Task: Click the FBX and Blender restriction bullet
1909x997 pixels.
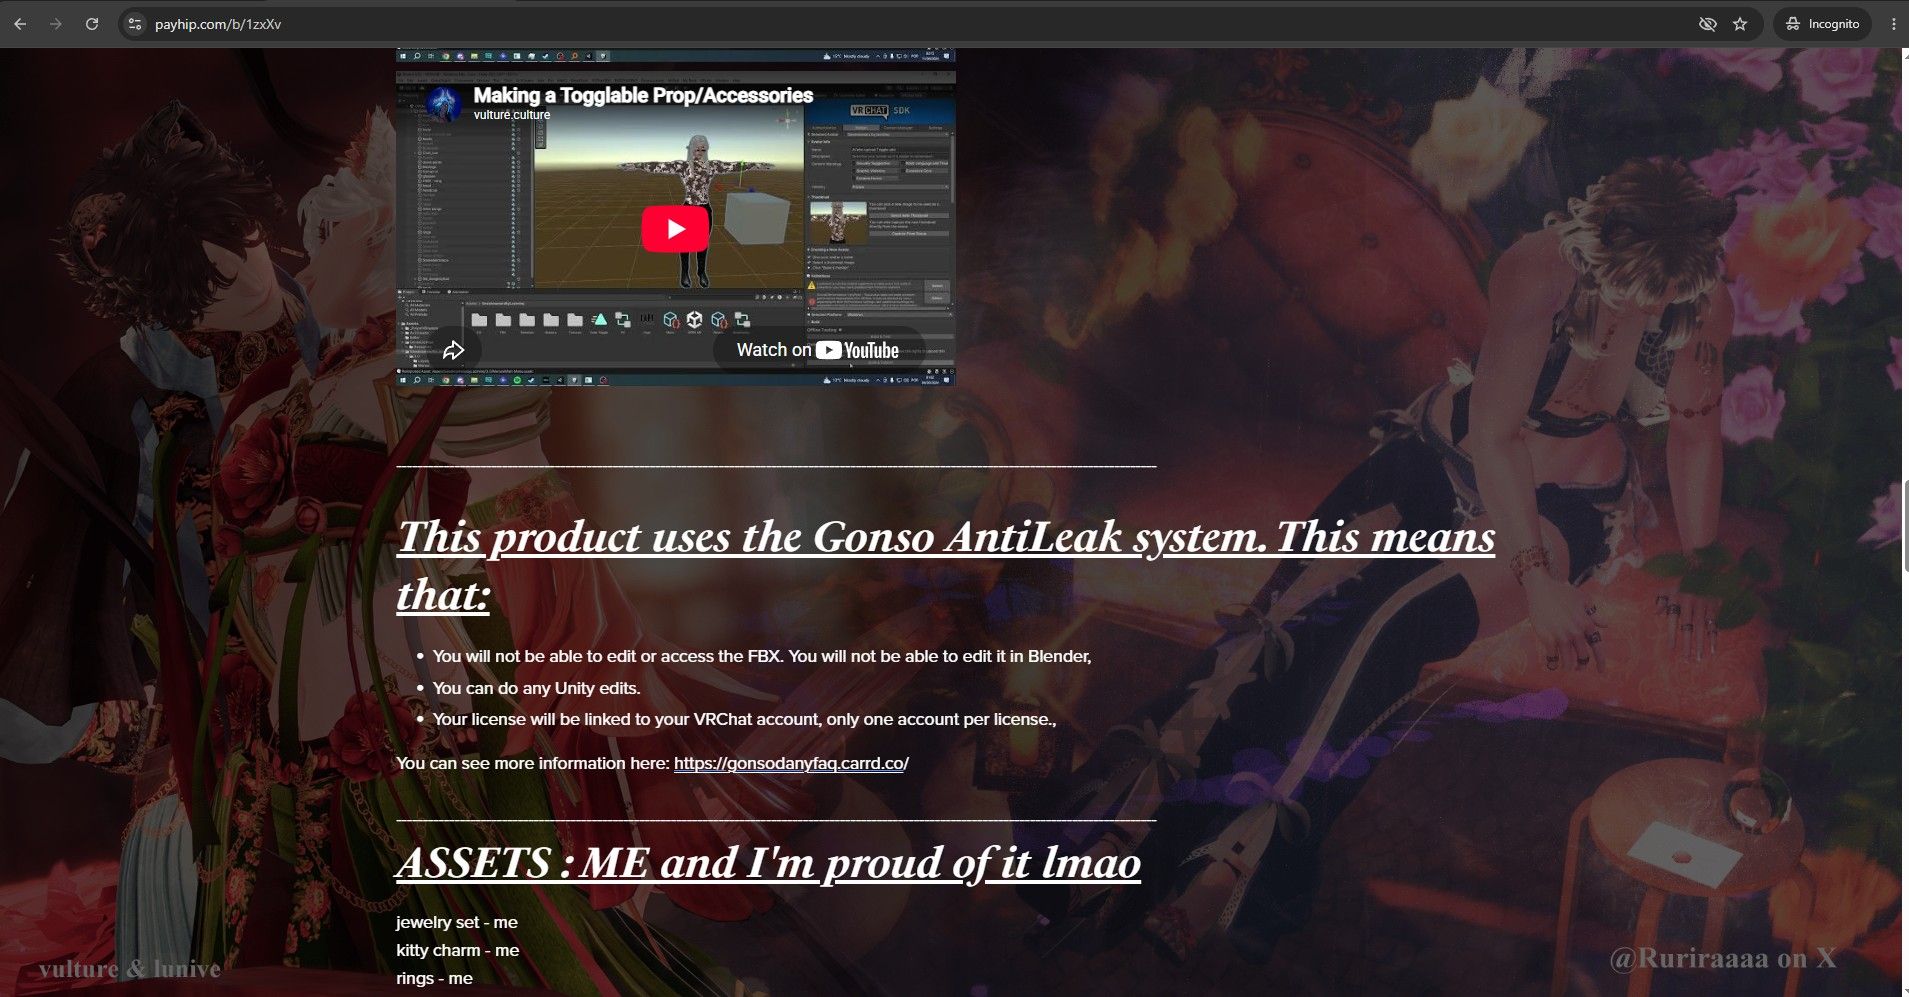Action: (x=762, y=656)
